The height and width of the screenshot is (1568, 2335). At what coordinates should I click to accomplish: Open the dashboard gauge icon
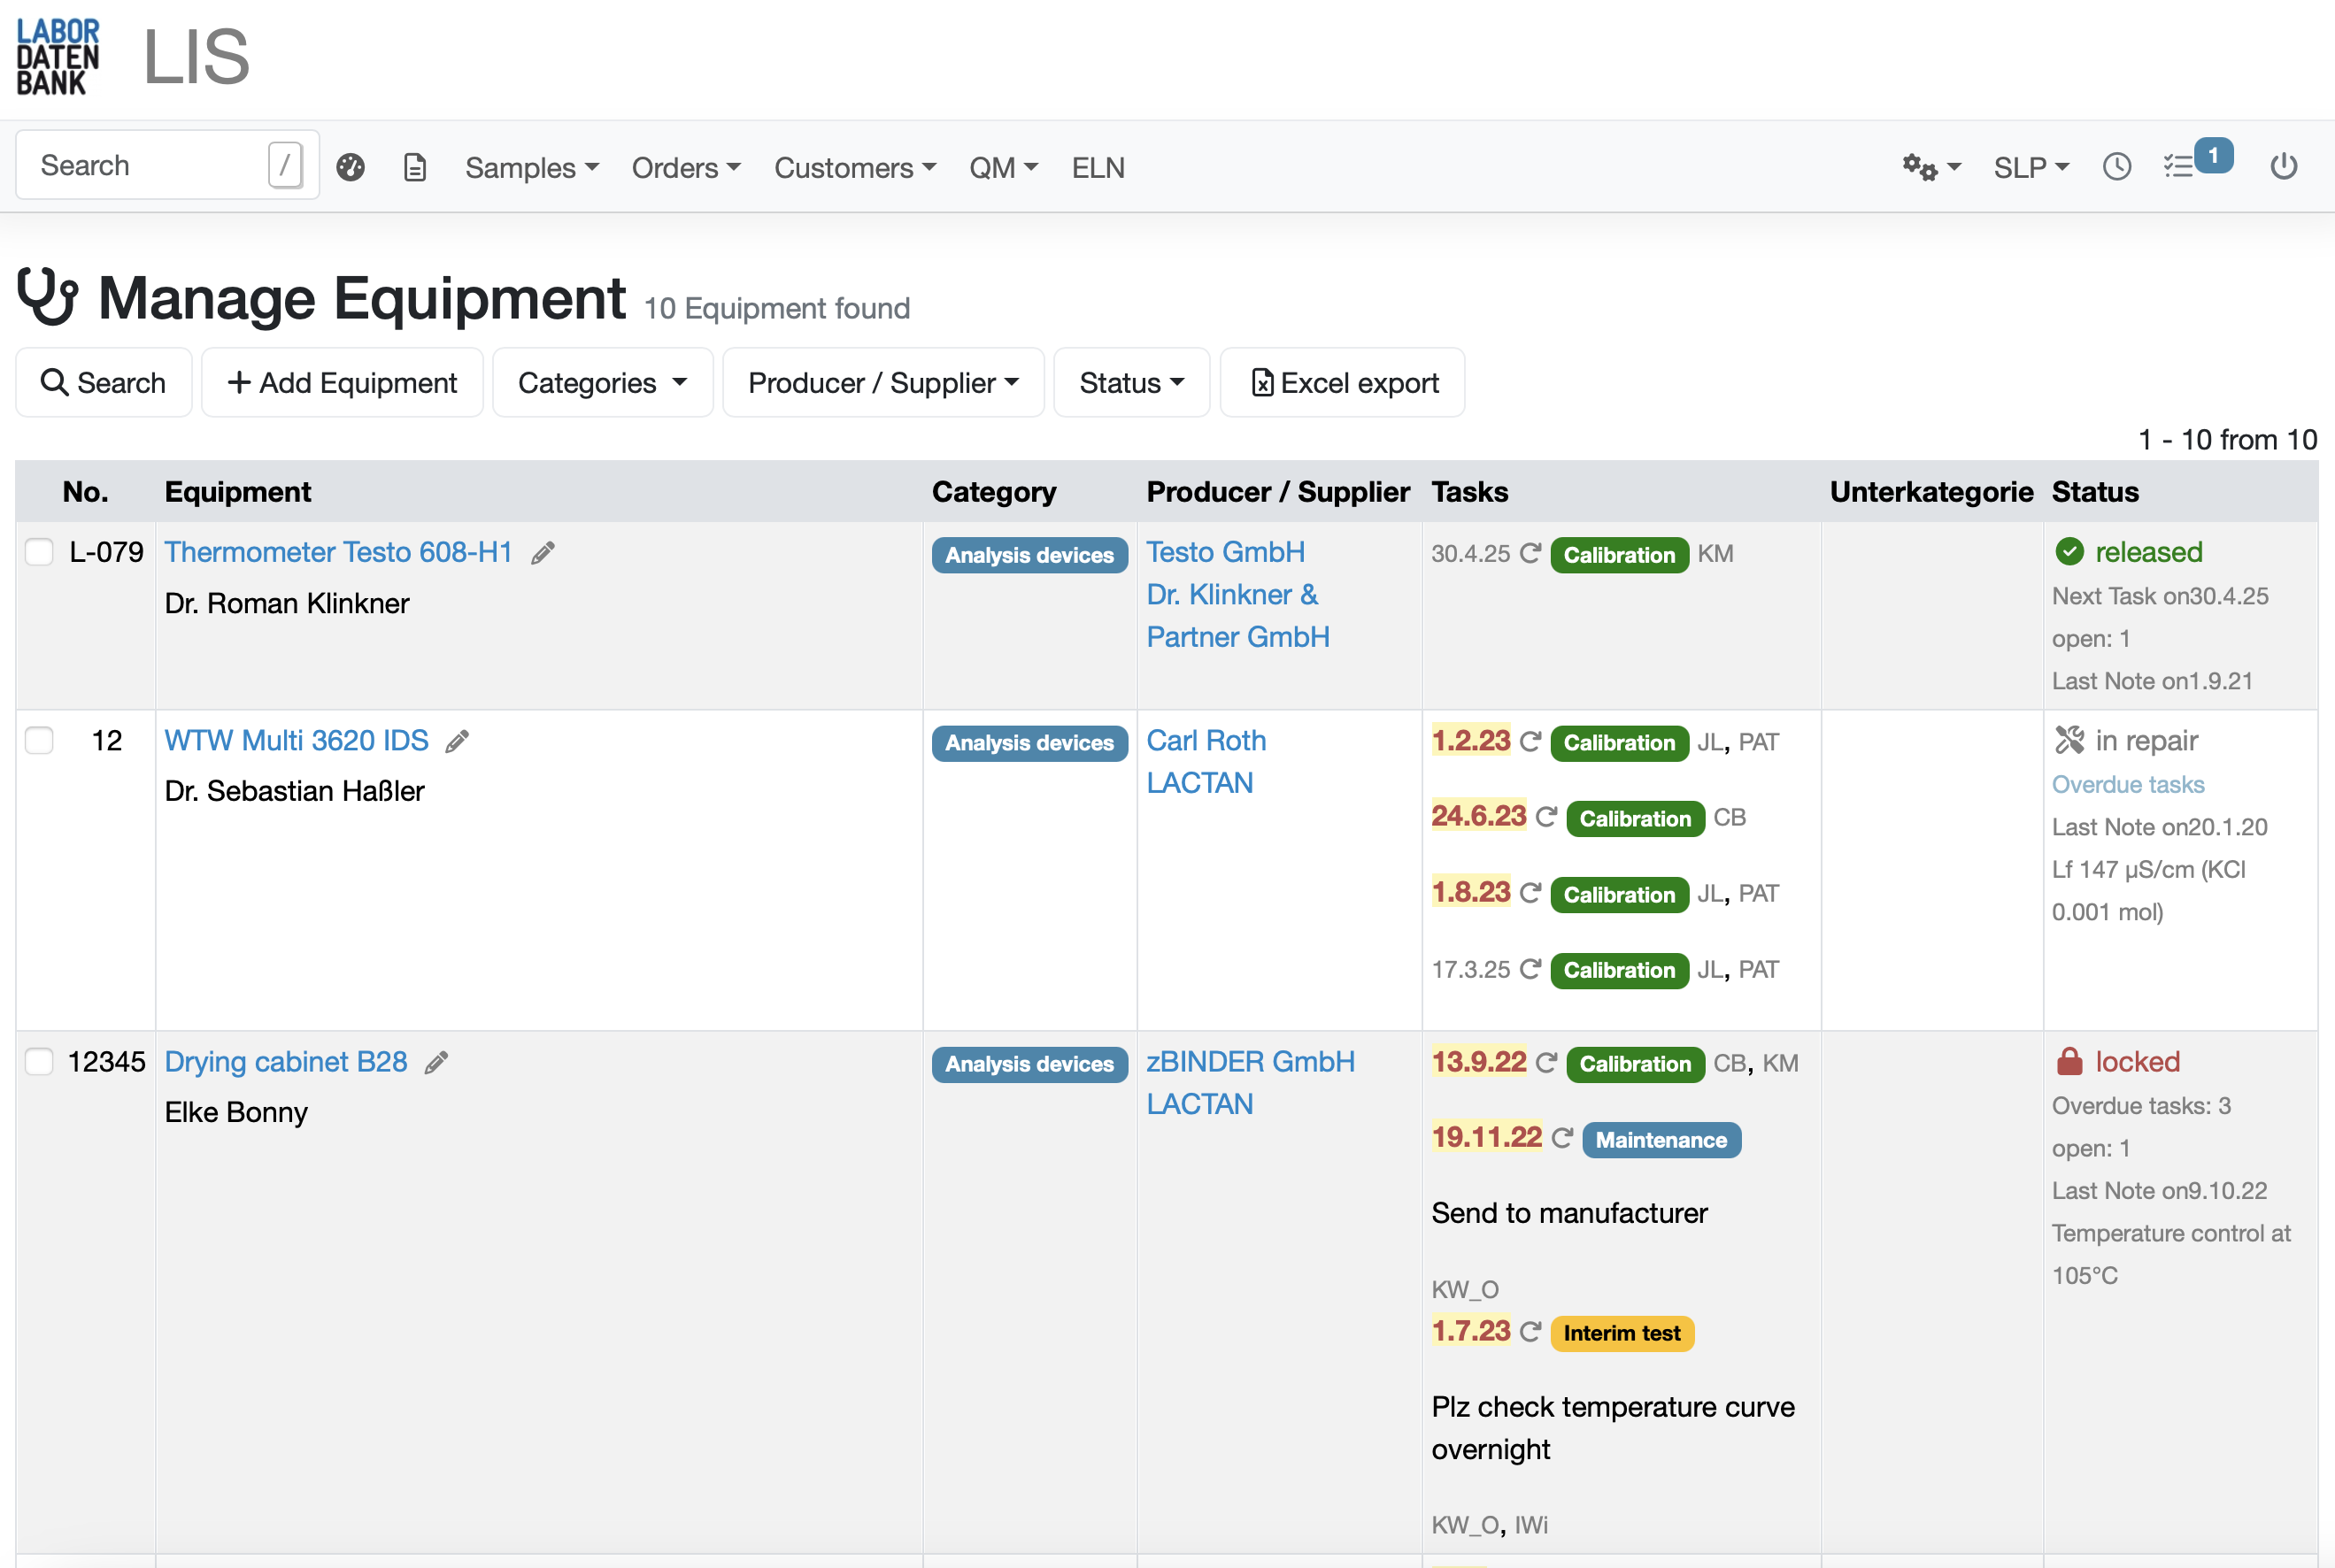[350, 167]
